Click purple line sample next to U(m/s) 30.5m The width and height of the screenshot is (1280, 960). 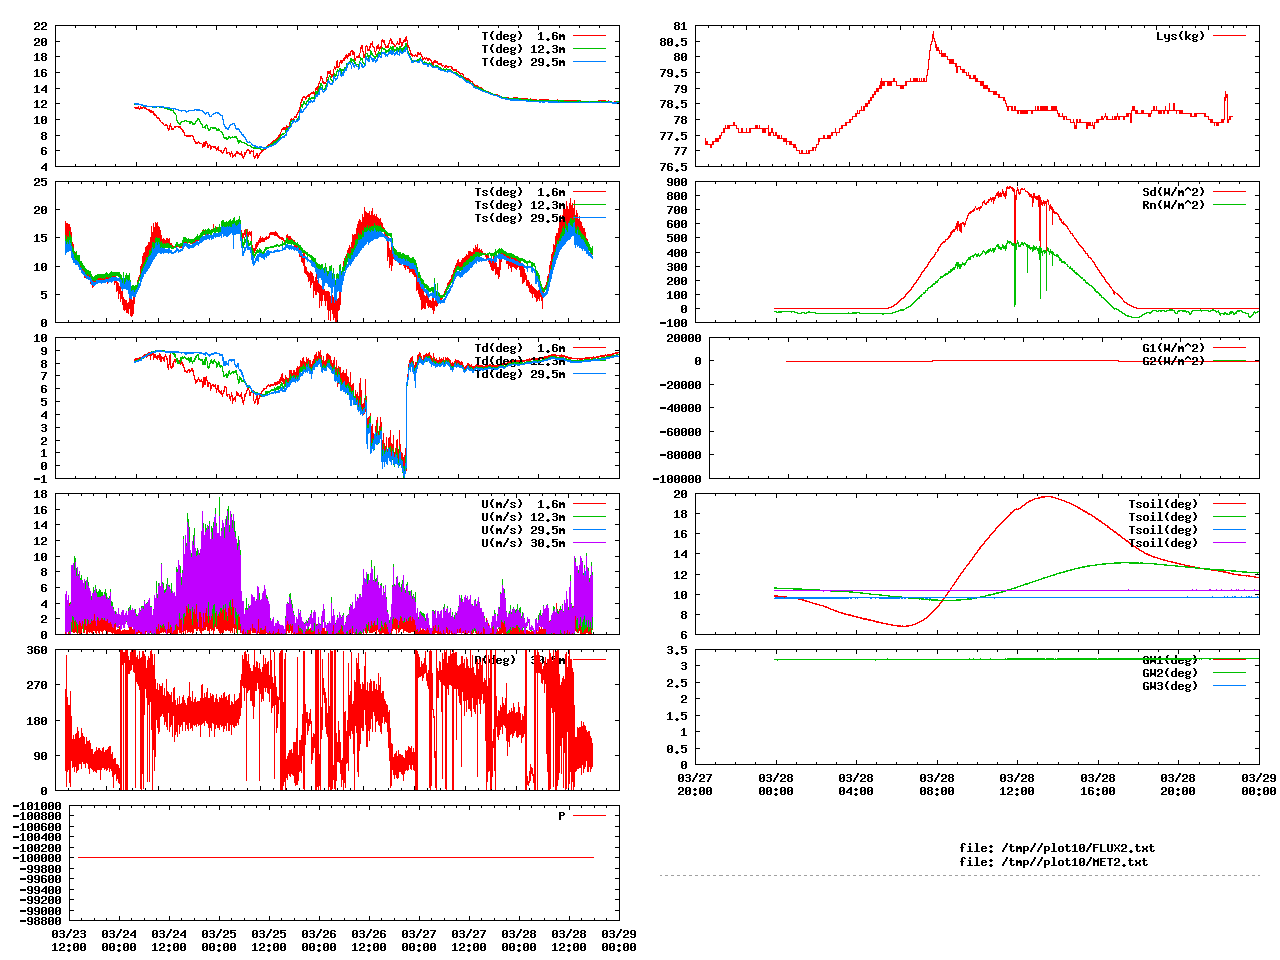pyautogui.click(x=590, y=543)
